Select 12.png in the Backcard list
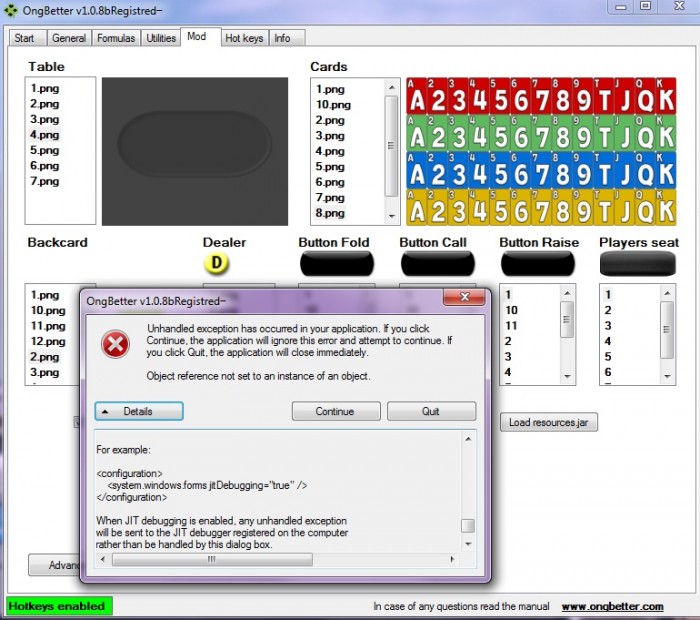Image resolution: width=700 pixels, height=620 pixels. 48,341
